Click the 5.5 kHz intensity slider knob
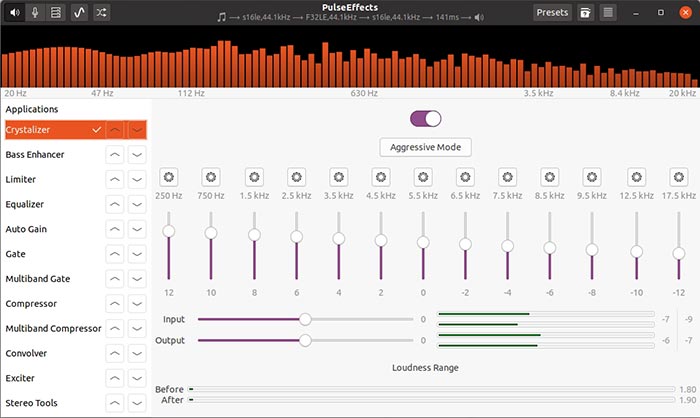The image size is (700, 418). [423, 242]
